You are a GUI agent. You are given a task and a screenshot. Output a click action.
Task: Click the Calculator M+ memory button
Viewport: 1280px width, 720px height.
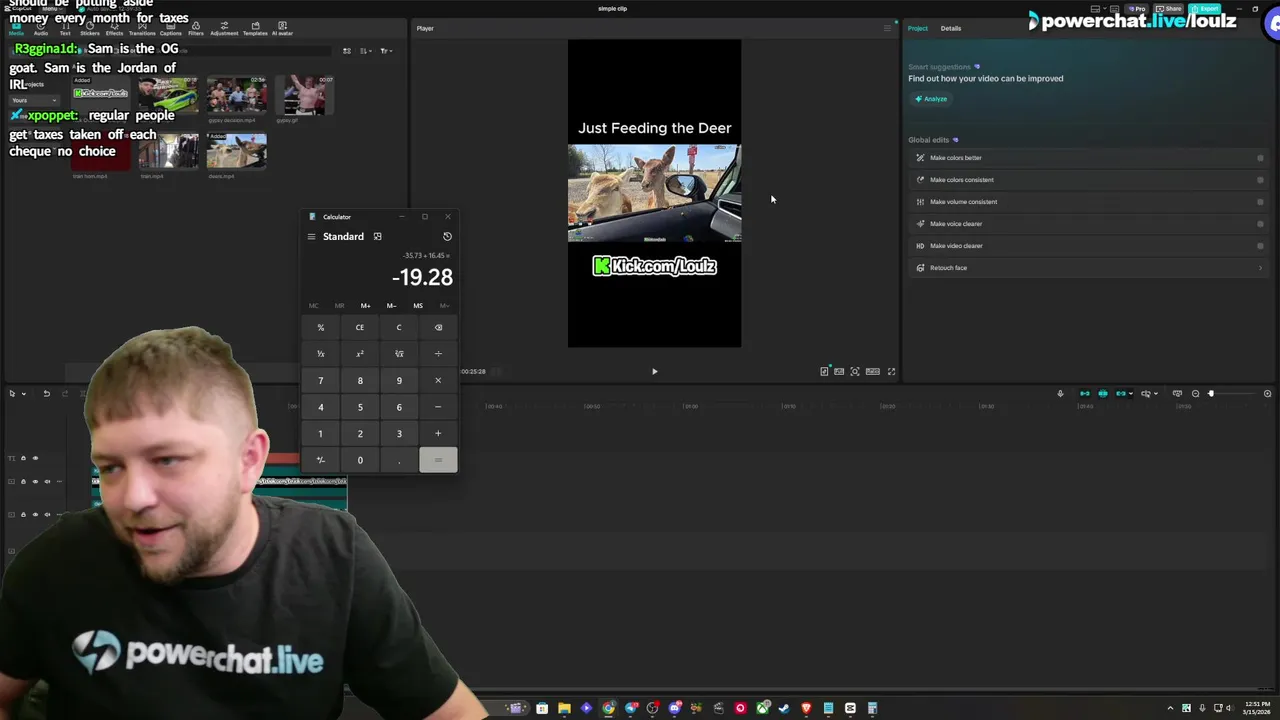[x=365, y=306]
